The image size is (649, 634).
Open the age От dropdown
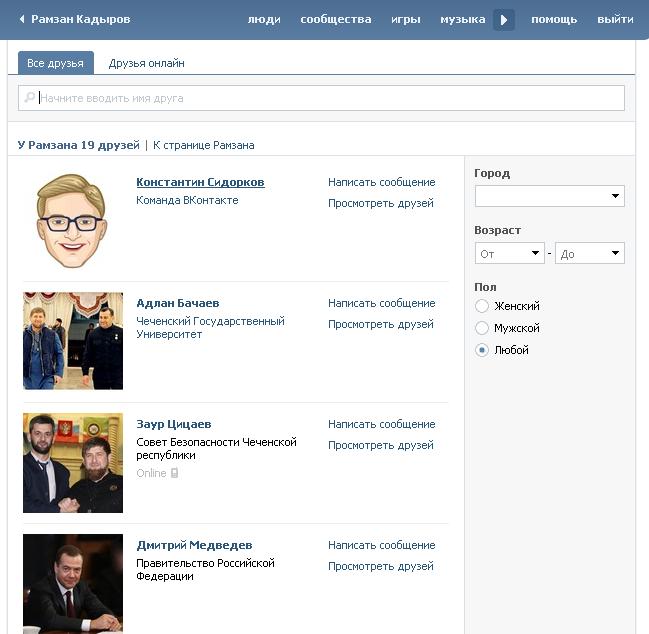pos(510,253)
